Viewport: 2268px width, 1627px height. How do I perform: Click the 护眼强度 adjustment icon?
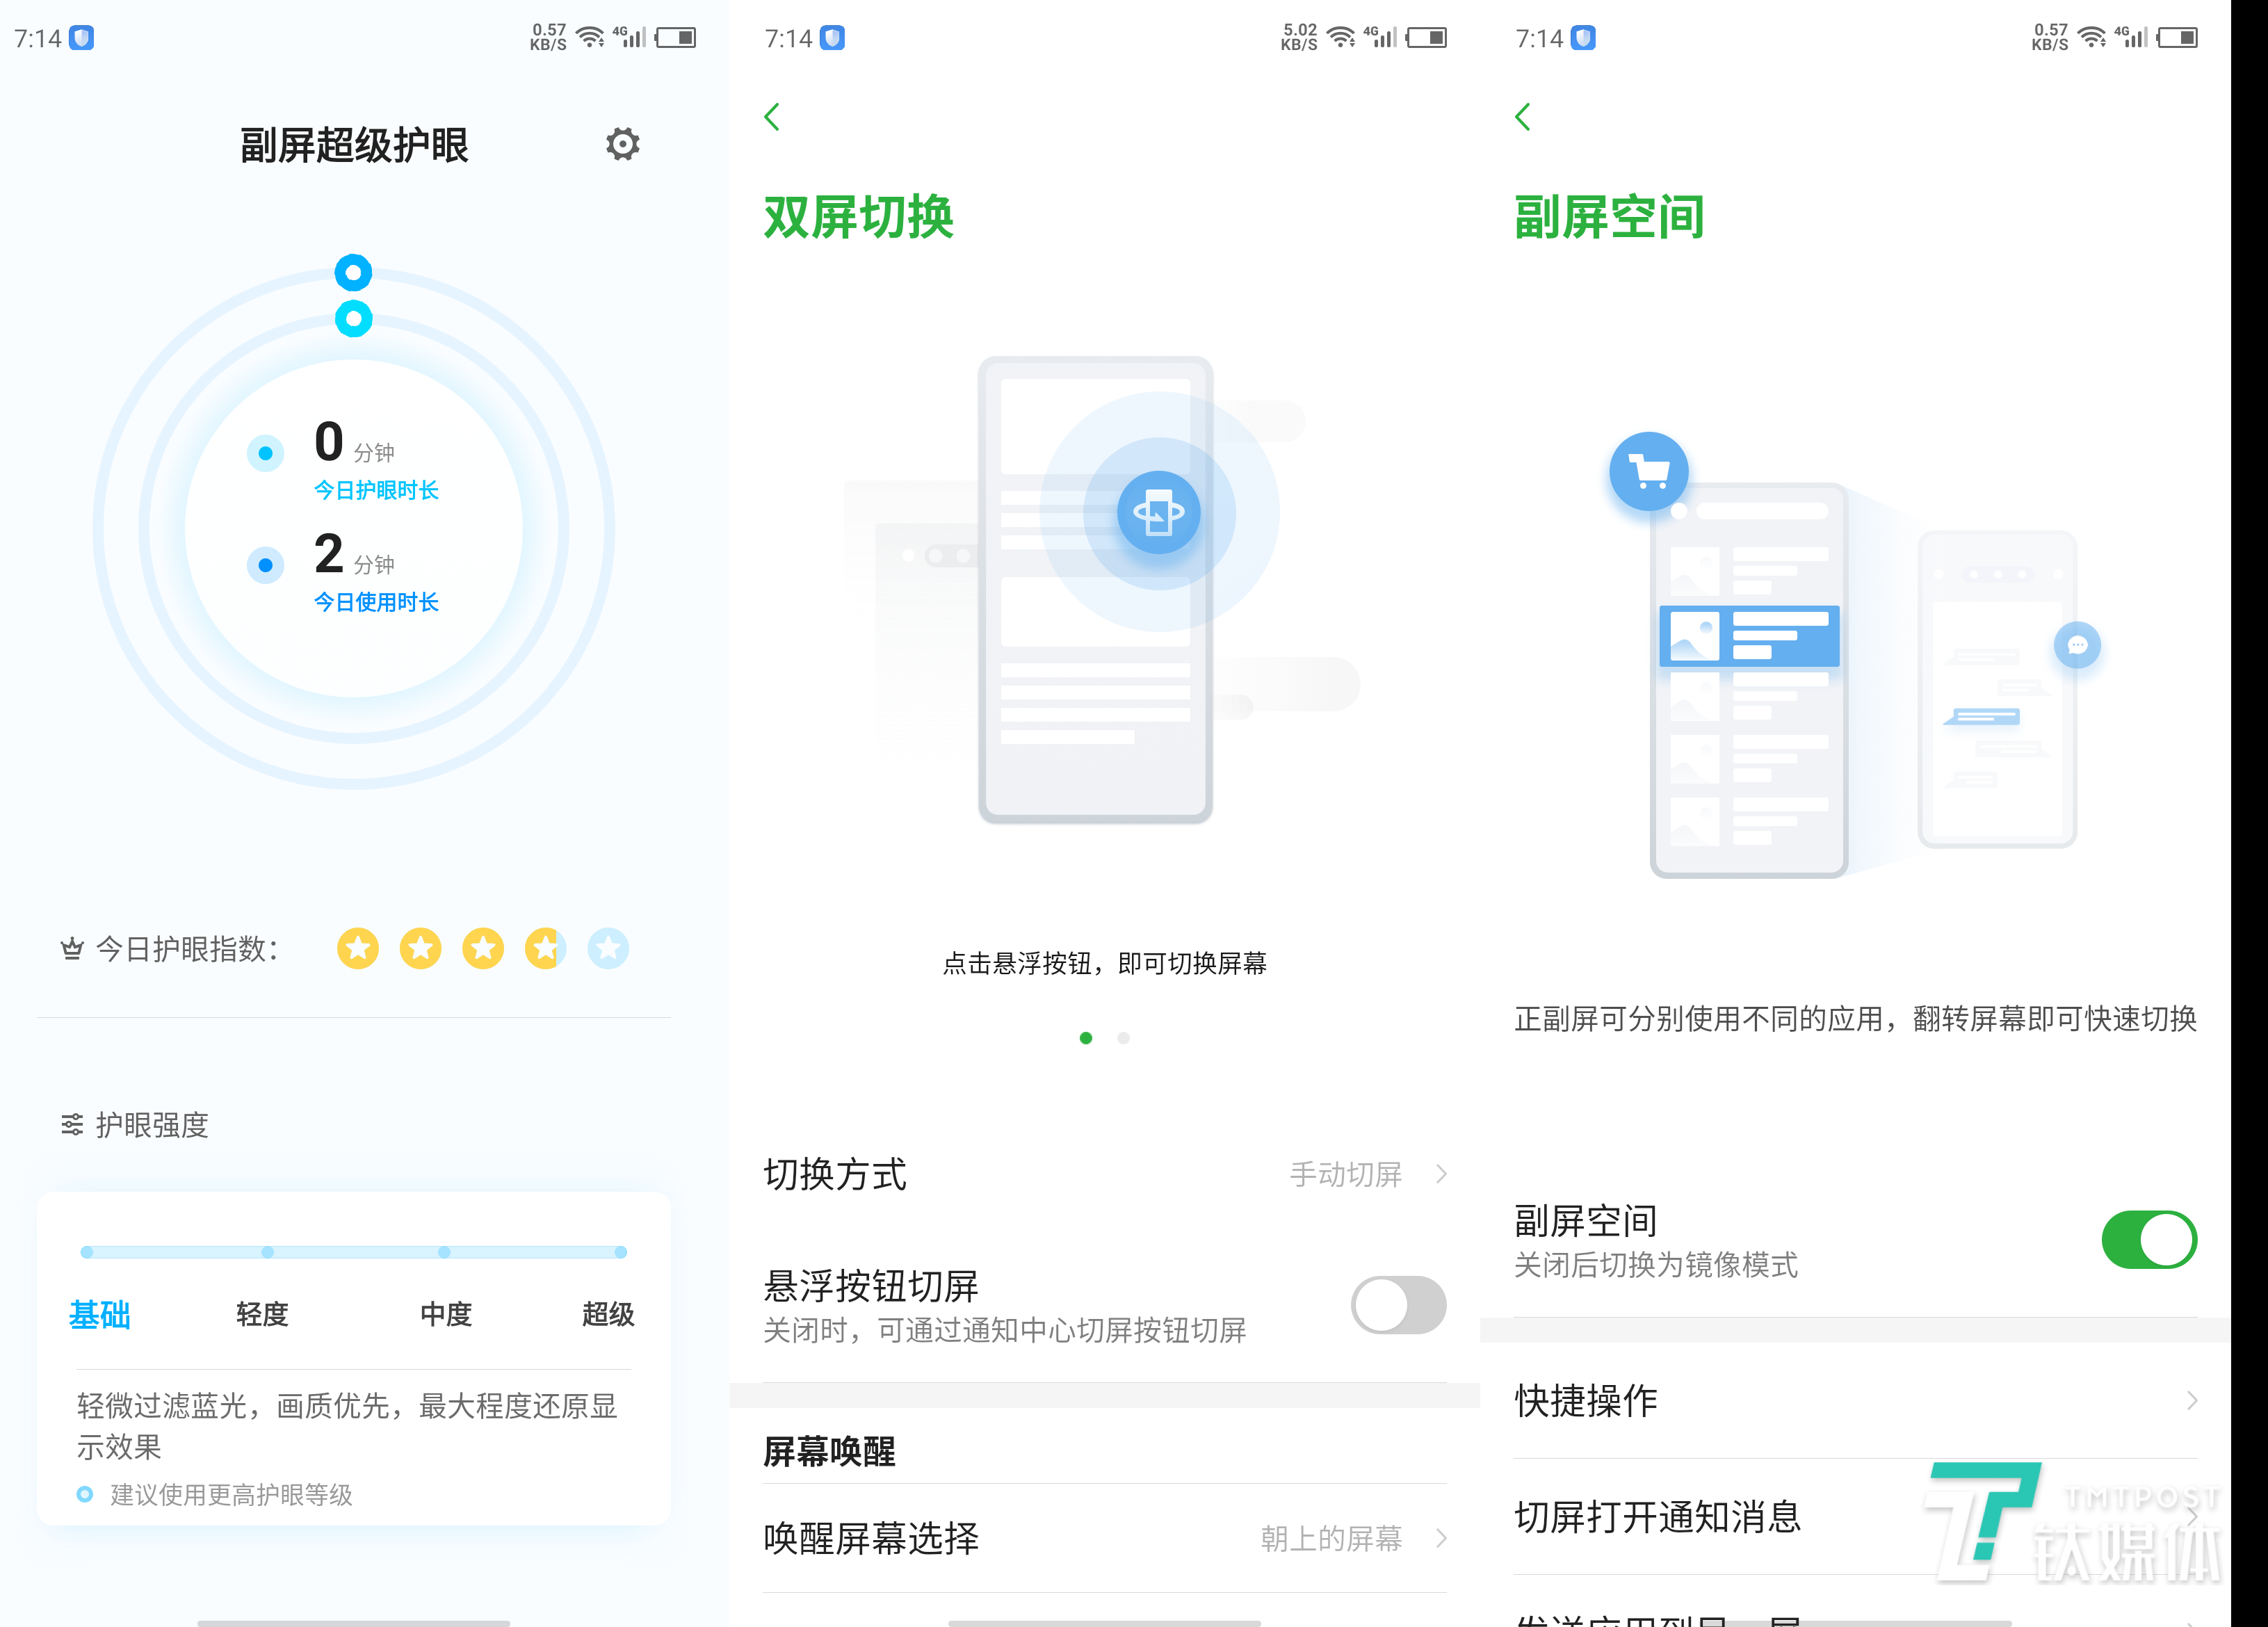pos(71,1124)
